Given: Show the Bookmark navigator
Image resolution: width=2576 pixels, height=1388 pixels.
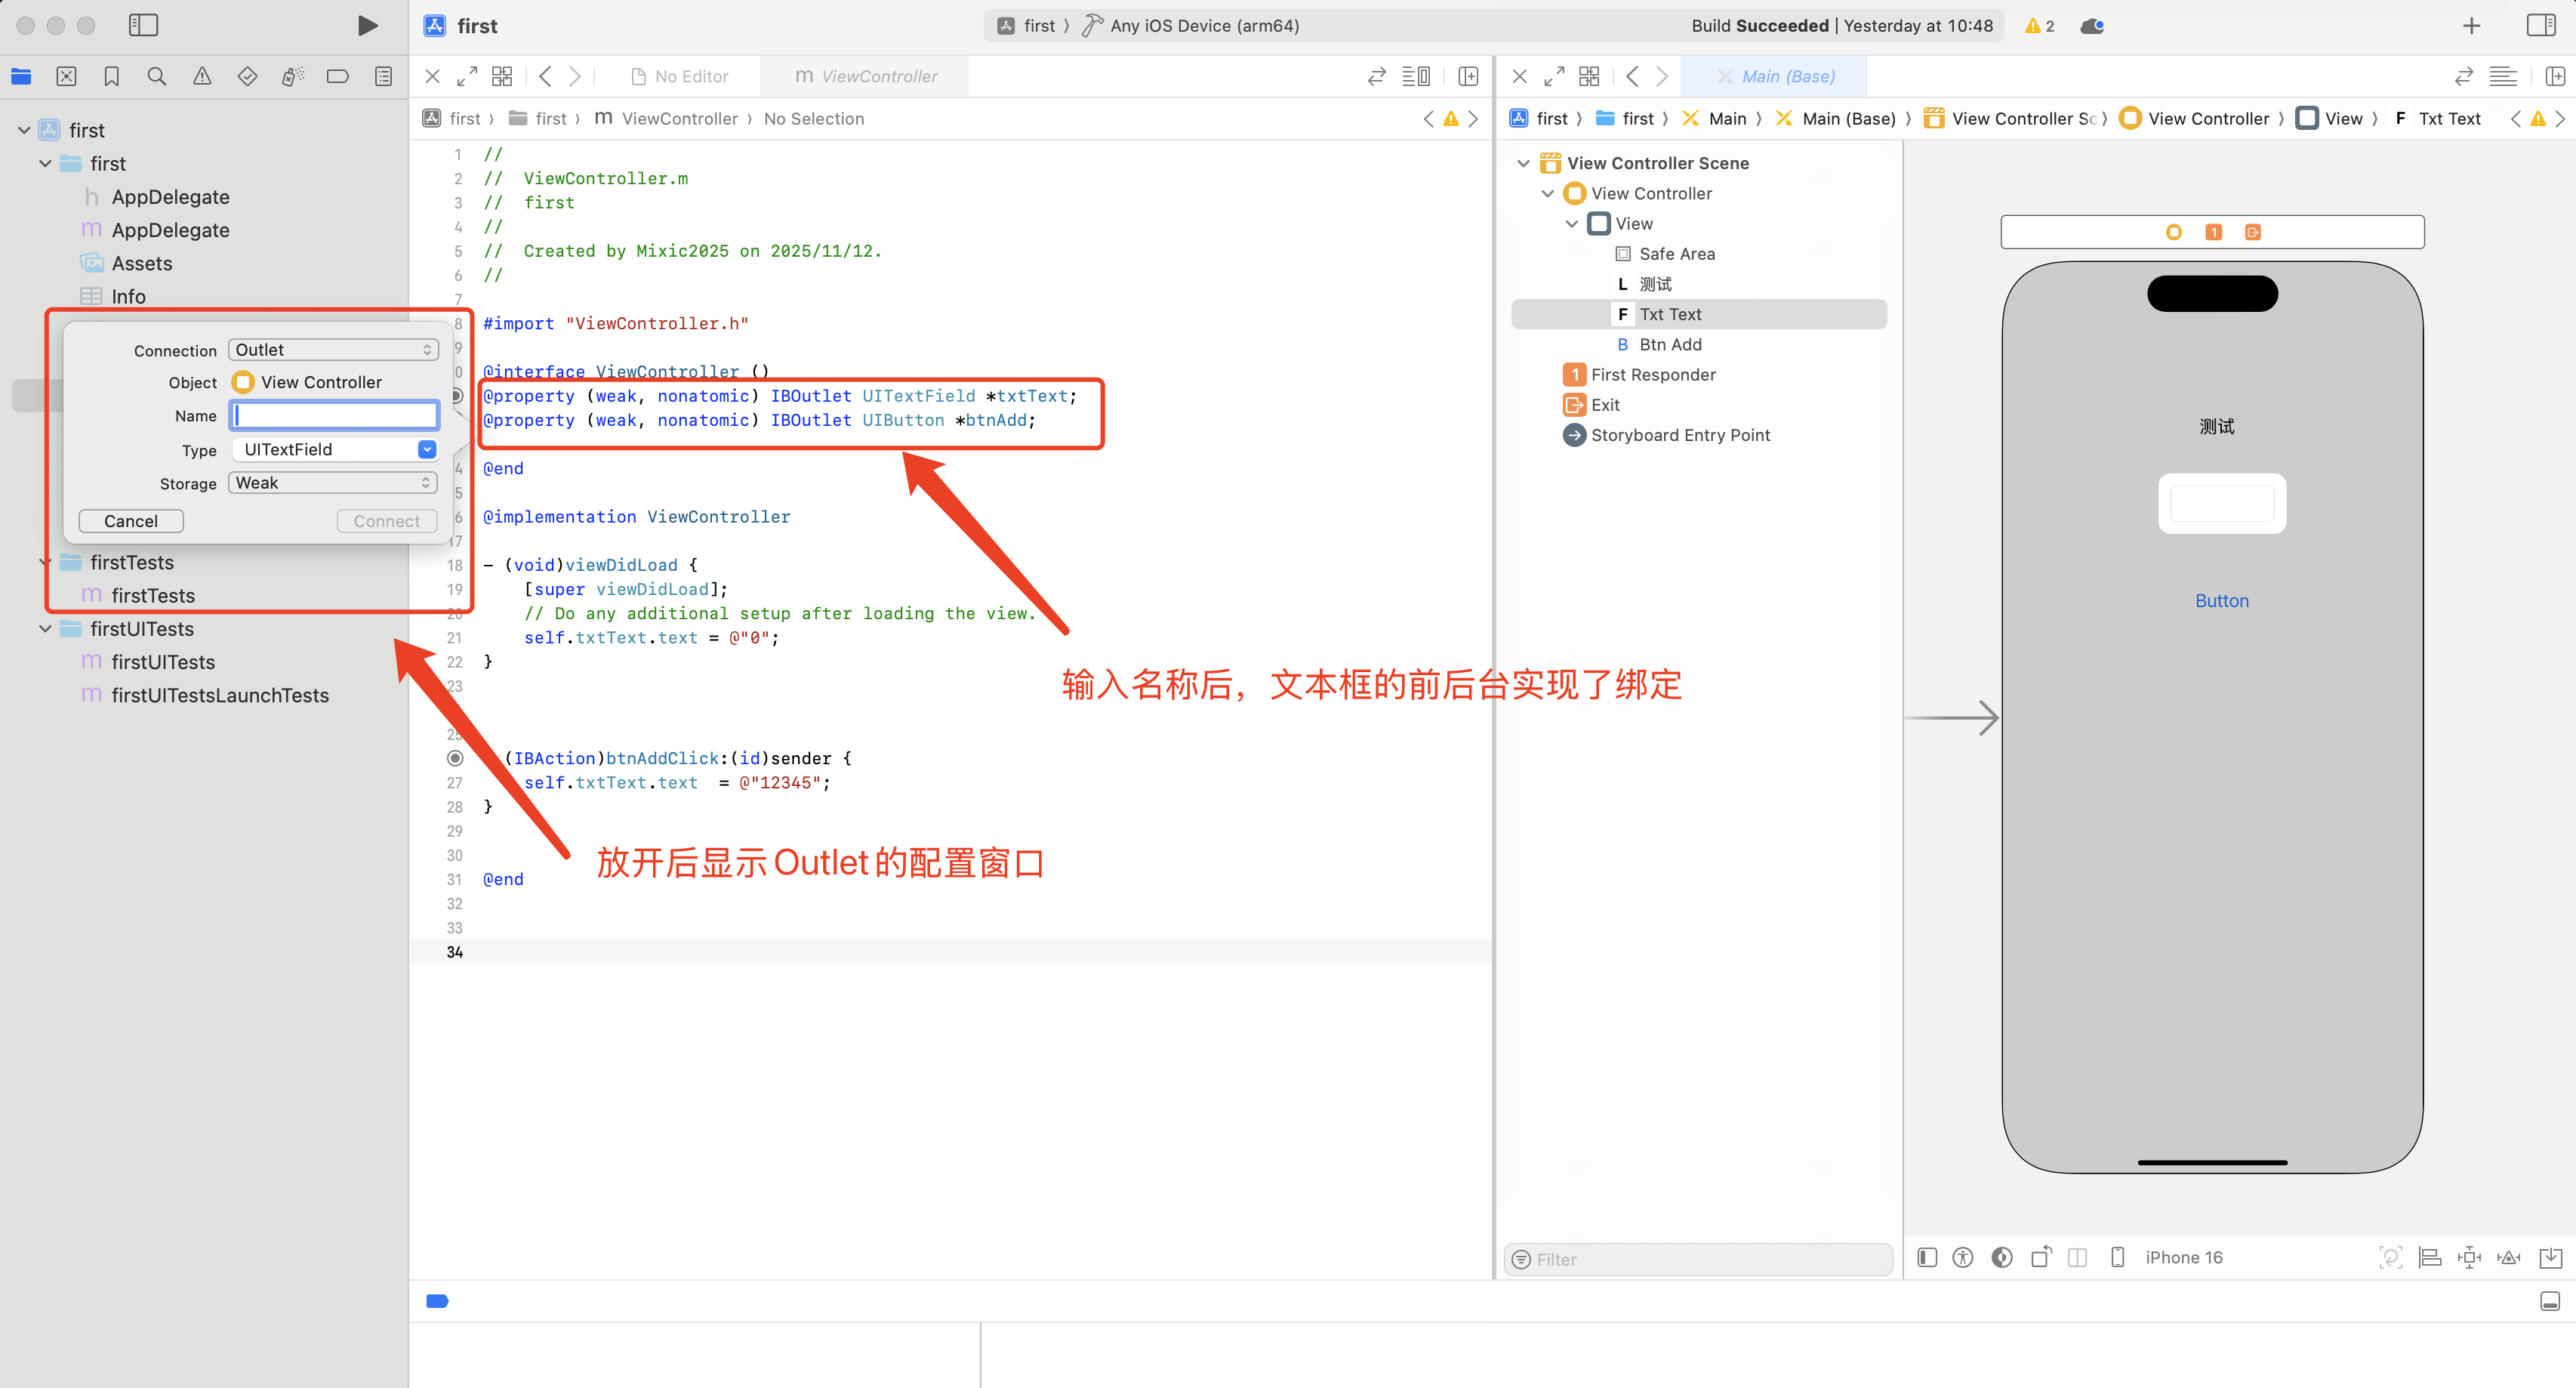Looking at the screenshot, I should (111, 77).
